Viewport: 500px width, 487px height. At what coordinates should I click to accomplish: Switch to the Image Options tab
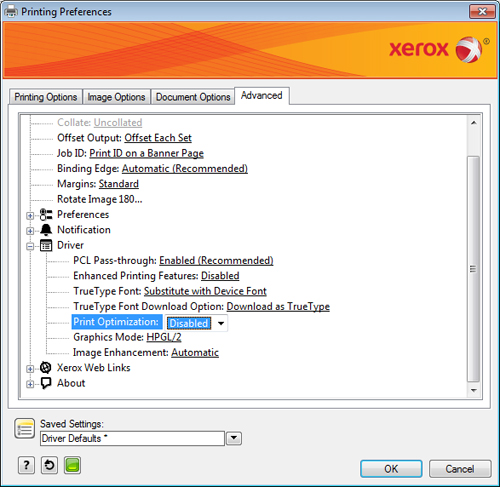(x=116, y=97)
